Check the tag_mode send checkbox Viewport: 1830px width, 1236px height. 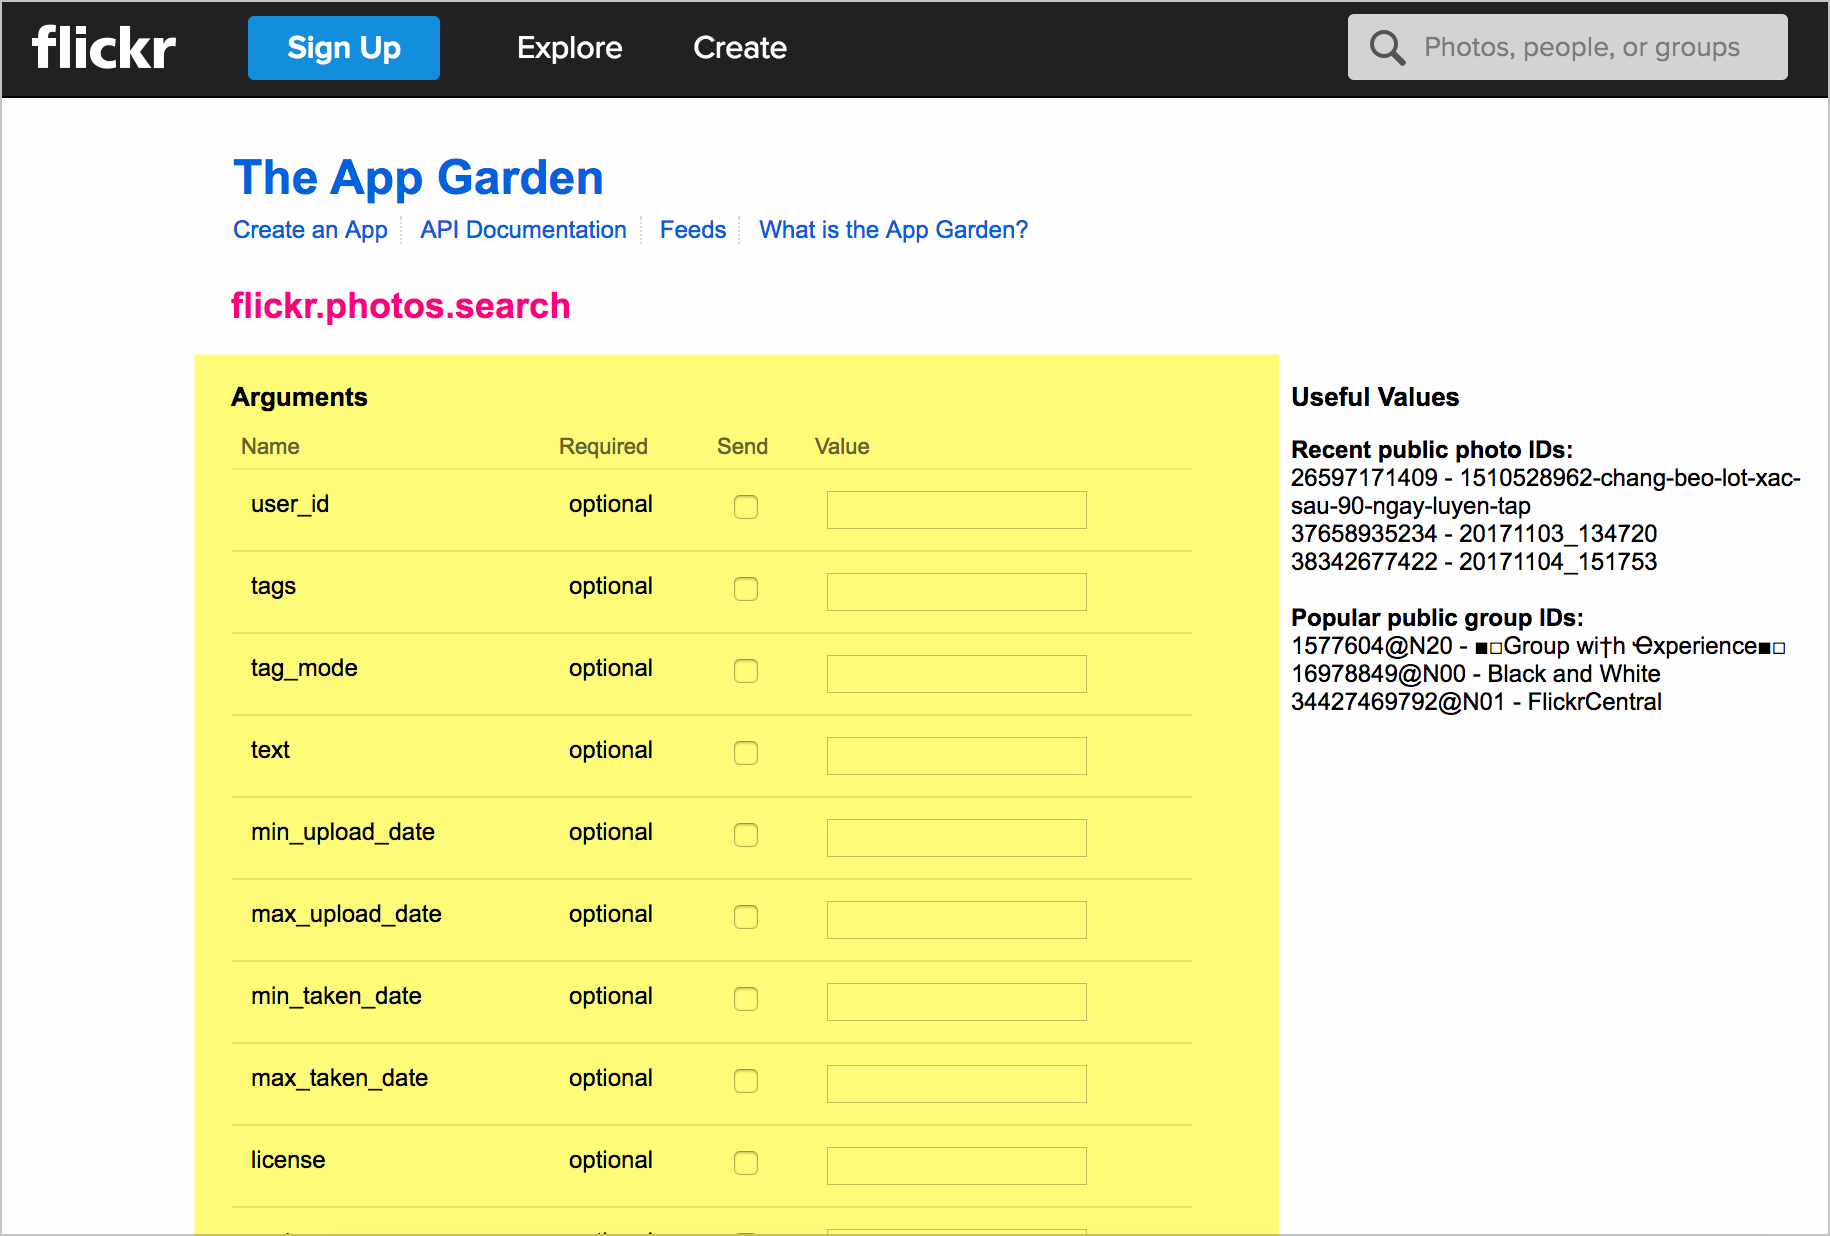pos(746,671)
